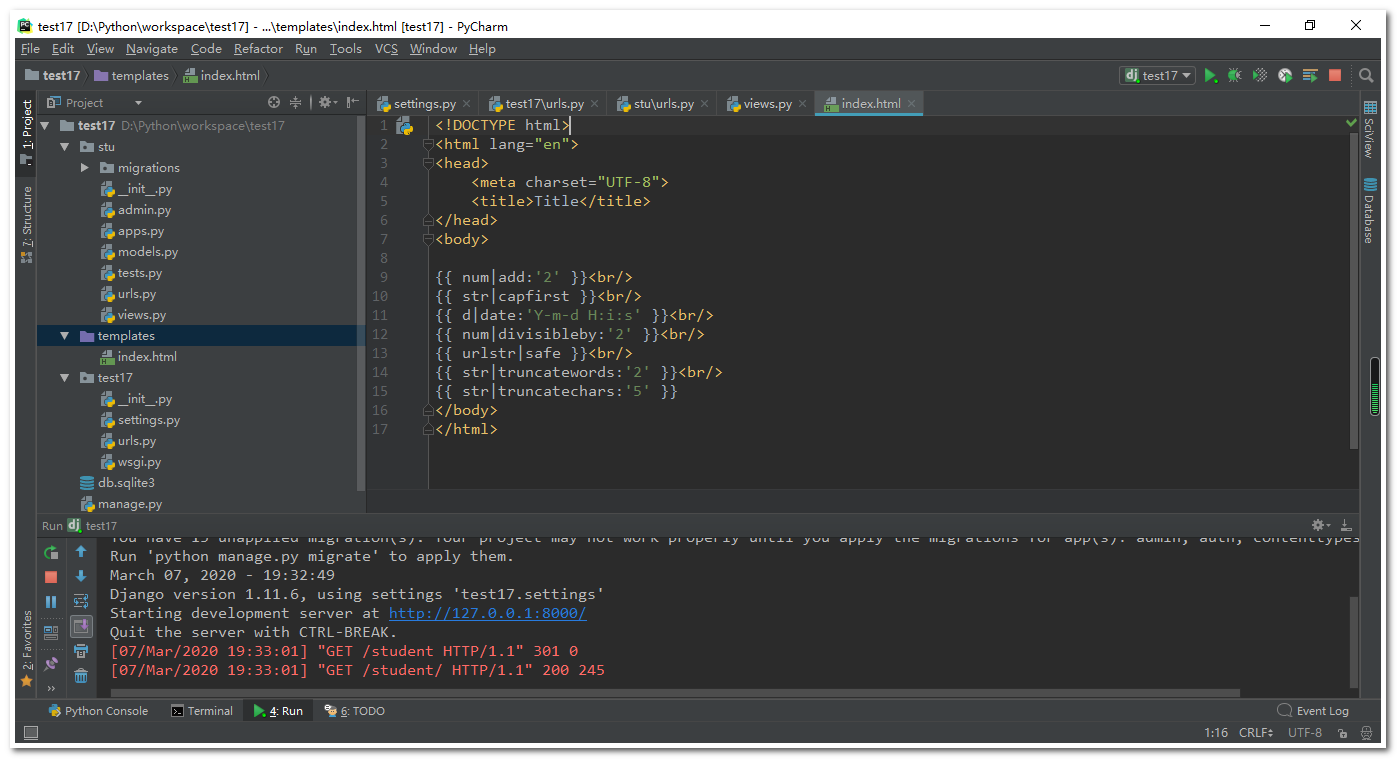Open the inspection profile icon in status bar

(1367, 733)
